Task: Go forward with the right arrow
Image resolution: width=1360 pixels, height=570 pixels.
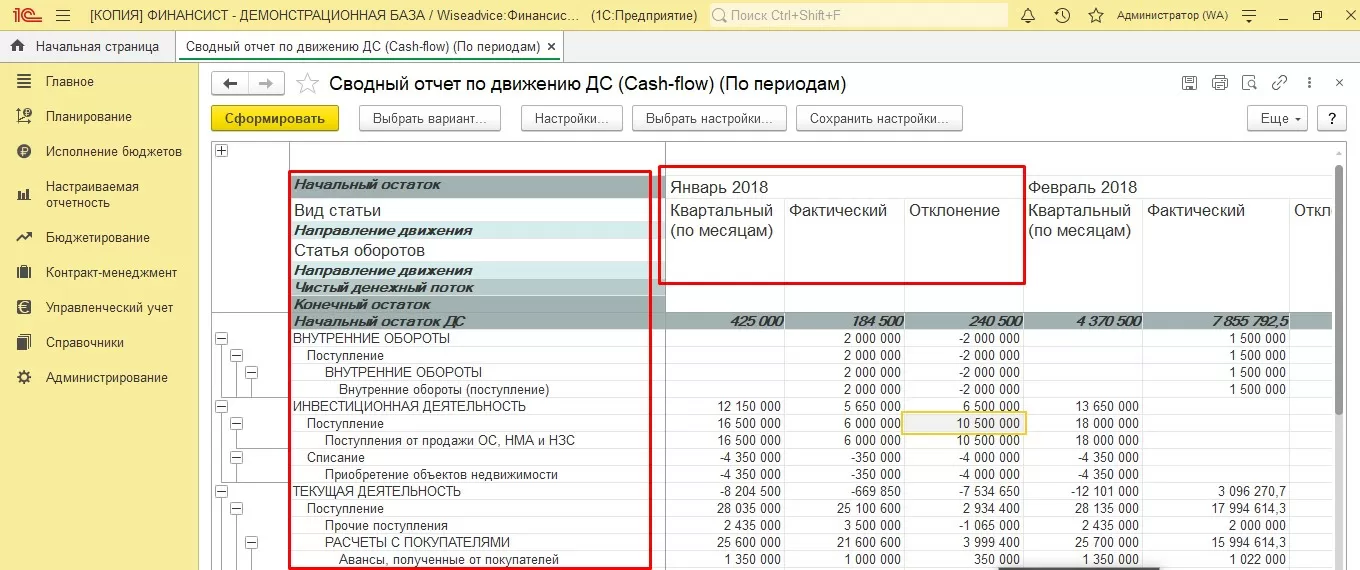Action: point(266,84)
